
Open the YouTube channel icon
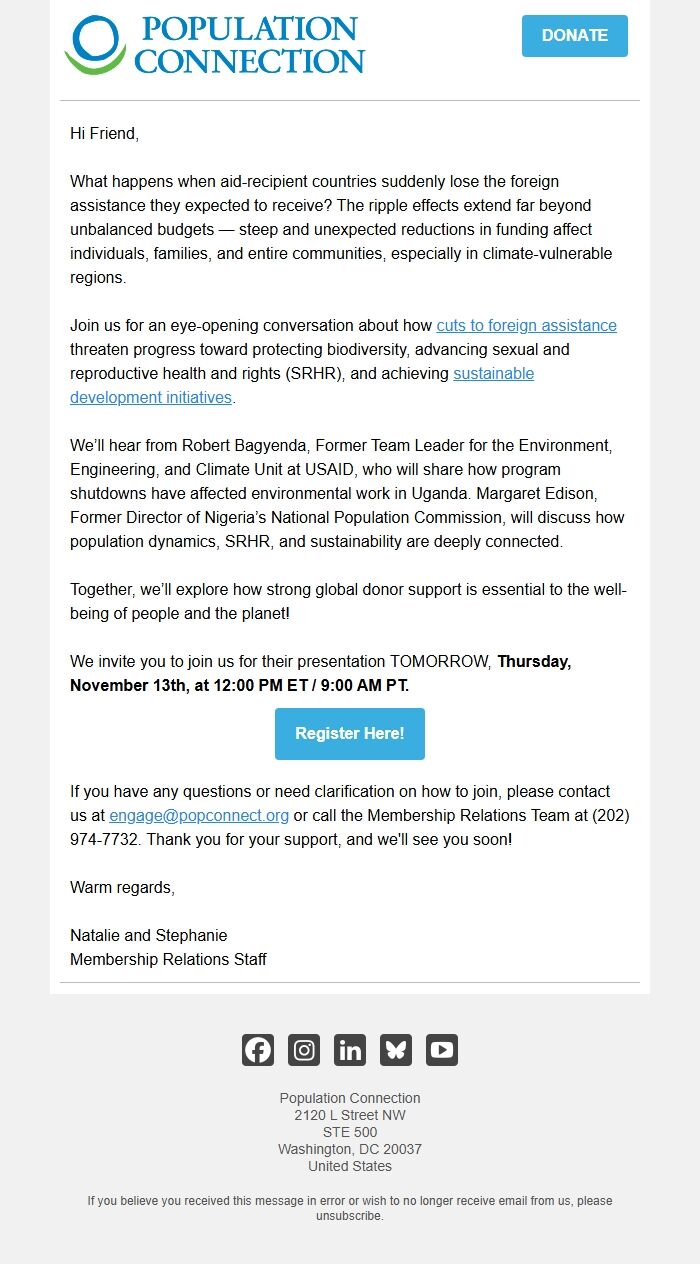click(x=441, y=1049)
